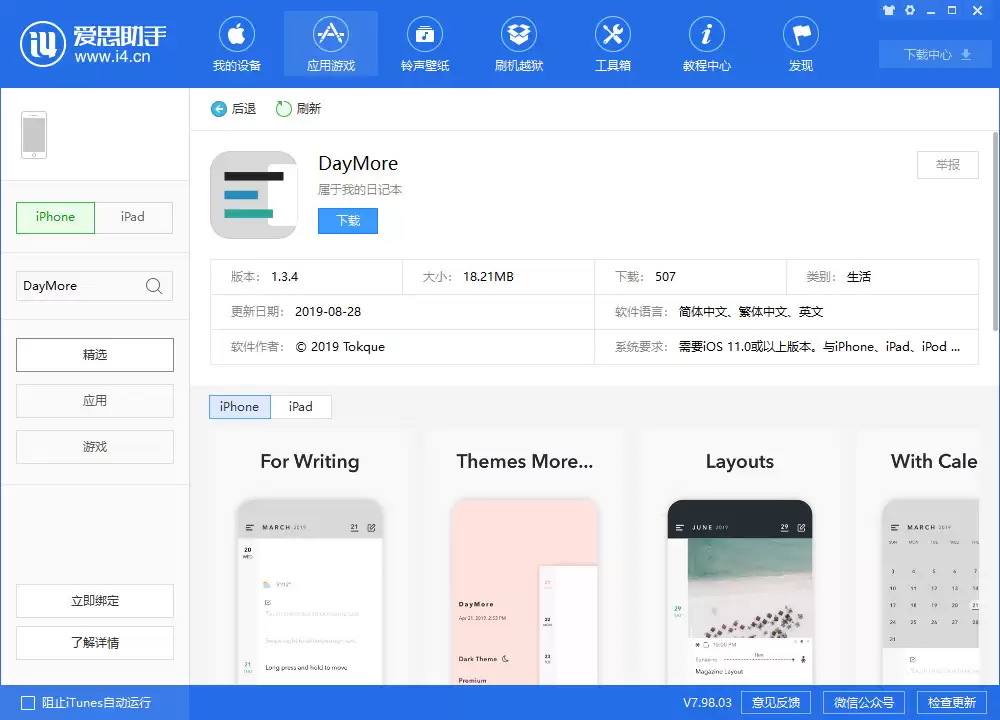Click the author © 2019 Tokque
Screen dimensions: 1000x720
point(340,347)
